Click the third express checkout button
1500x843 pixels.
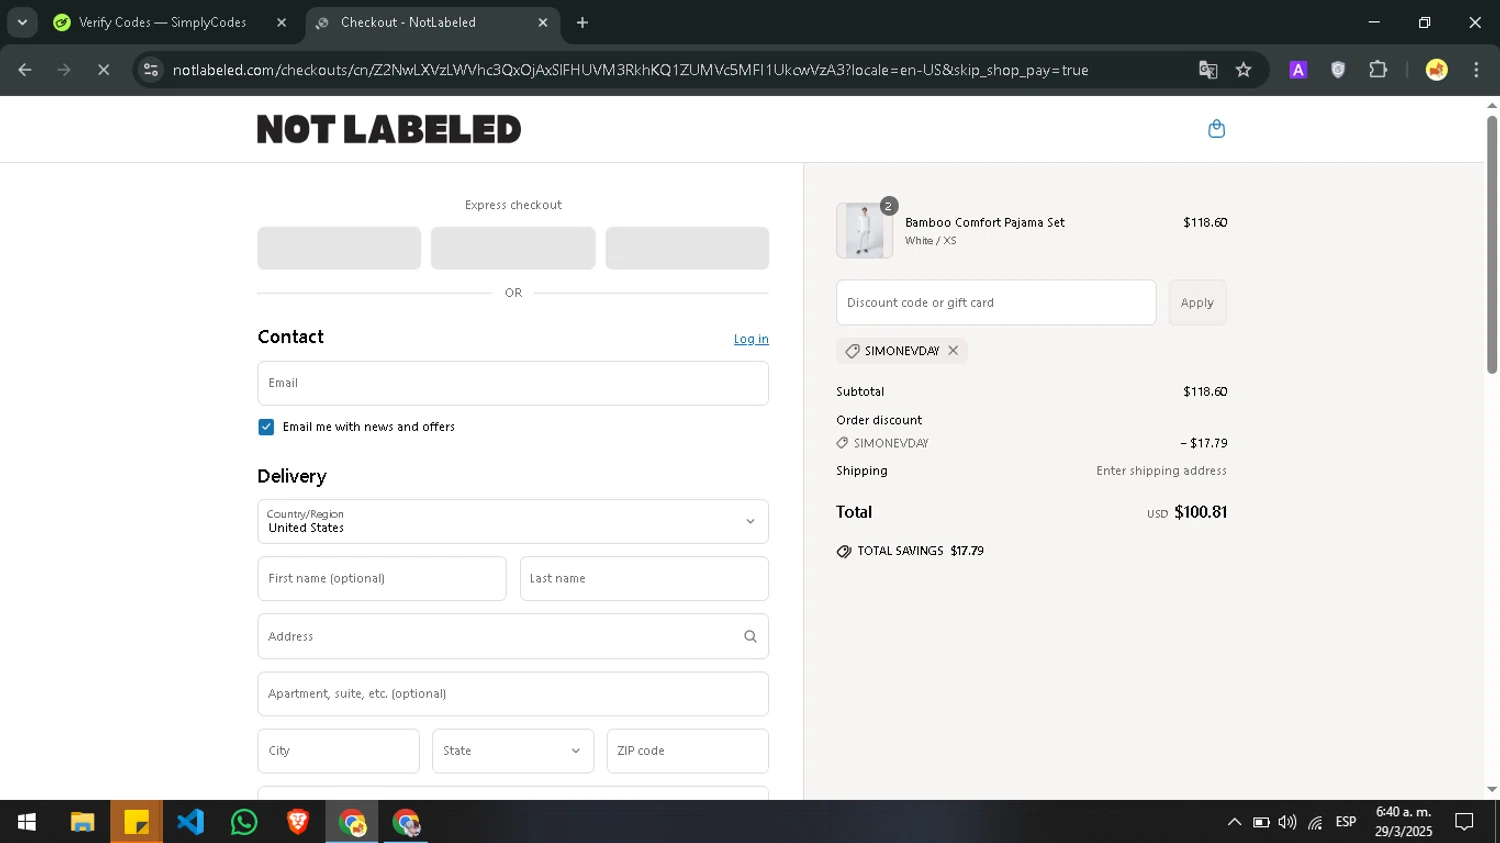pos(687,248)
